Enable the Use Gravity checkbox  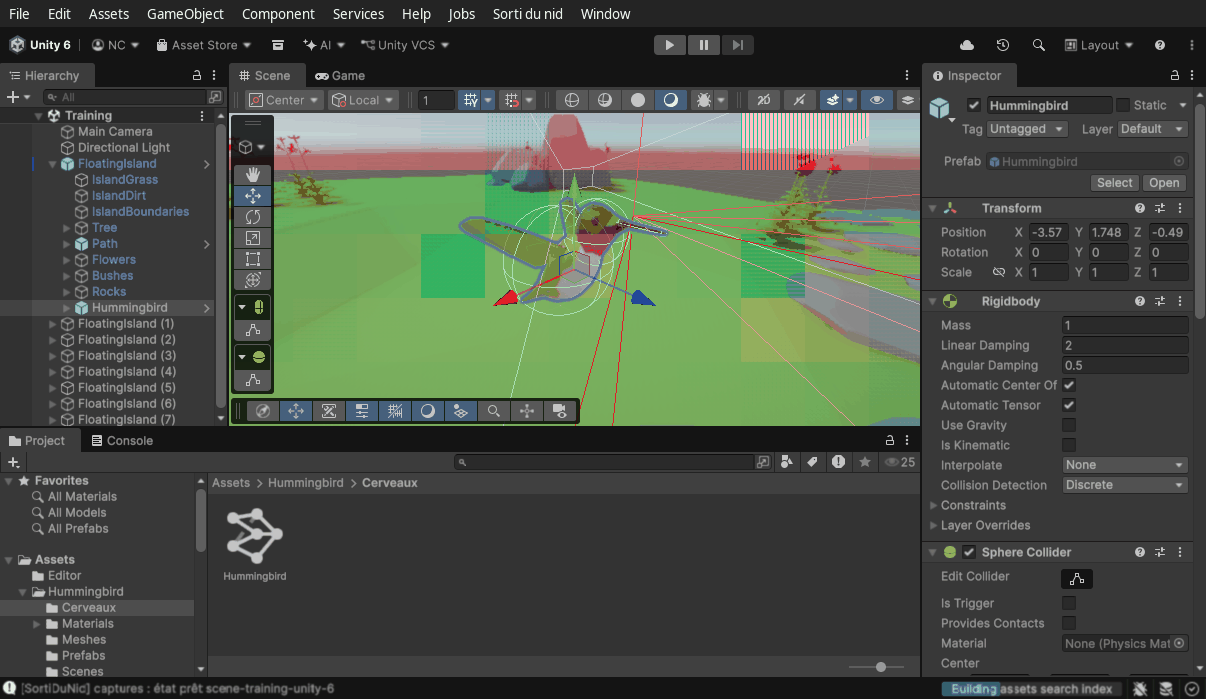click(1069, 425)
